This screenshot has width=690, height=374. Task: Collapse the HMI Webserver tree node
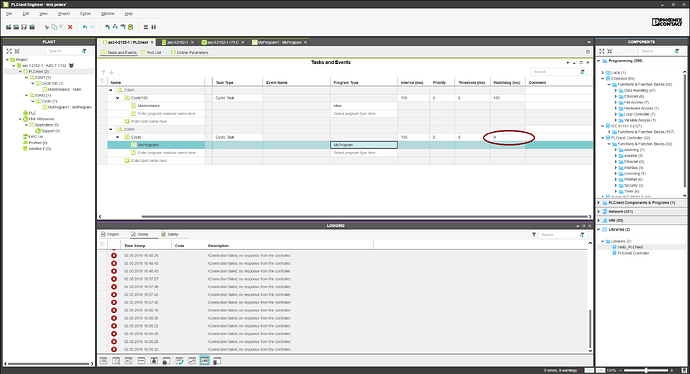click(x=20, y=119)
